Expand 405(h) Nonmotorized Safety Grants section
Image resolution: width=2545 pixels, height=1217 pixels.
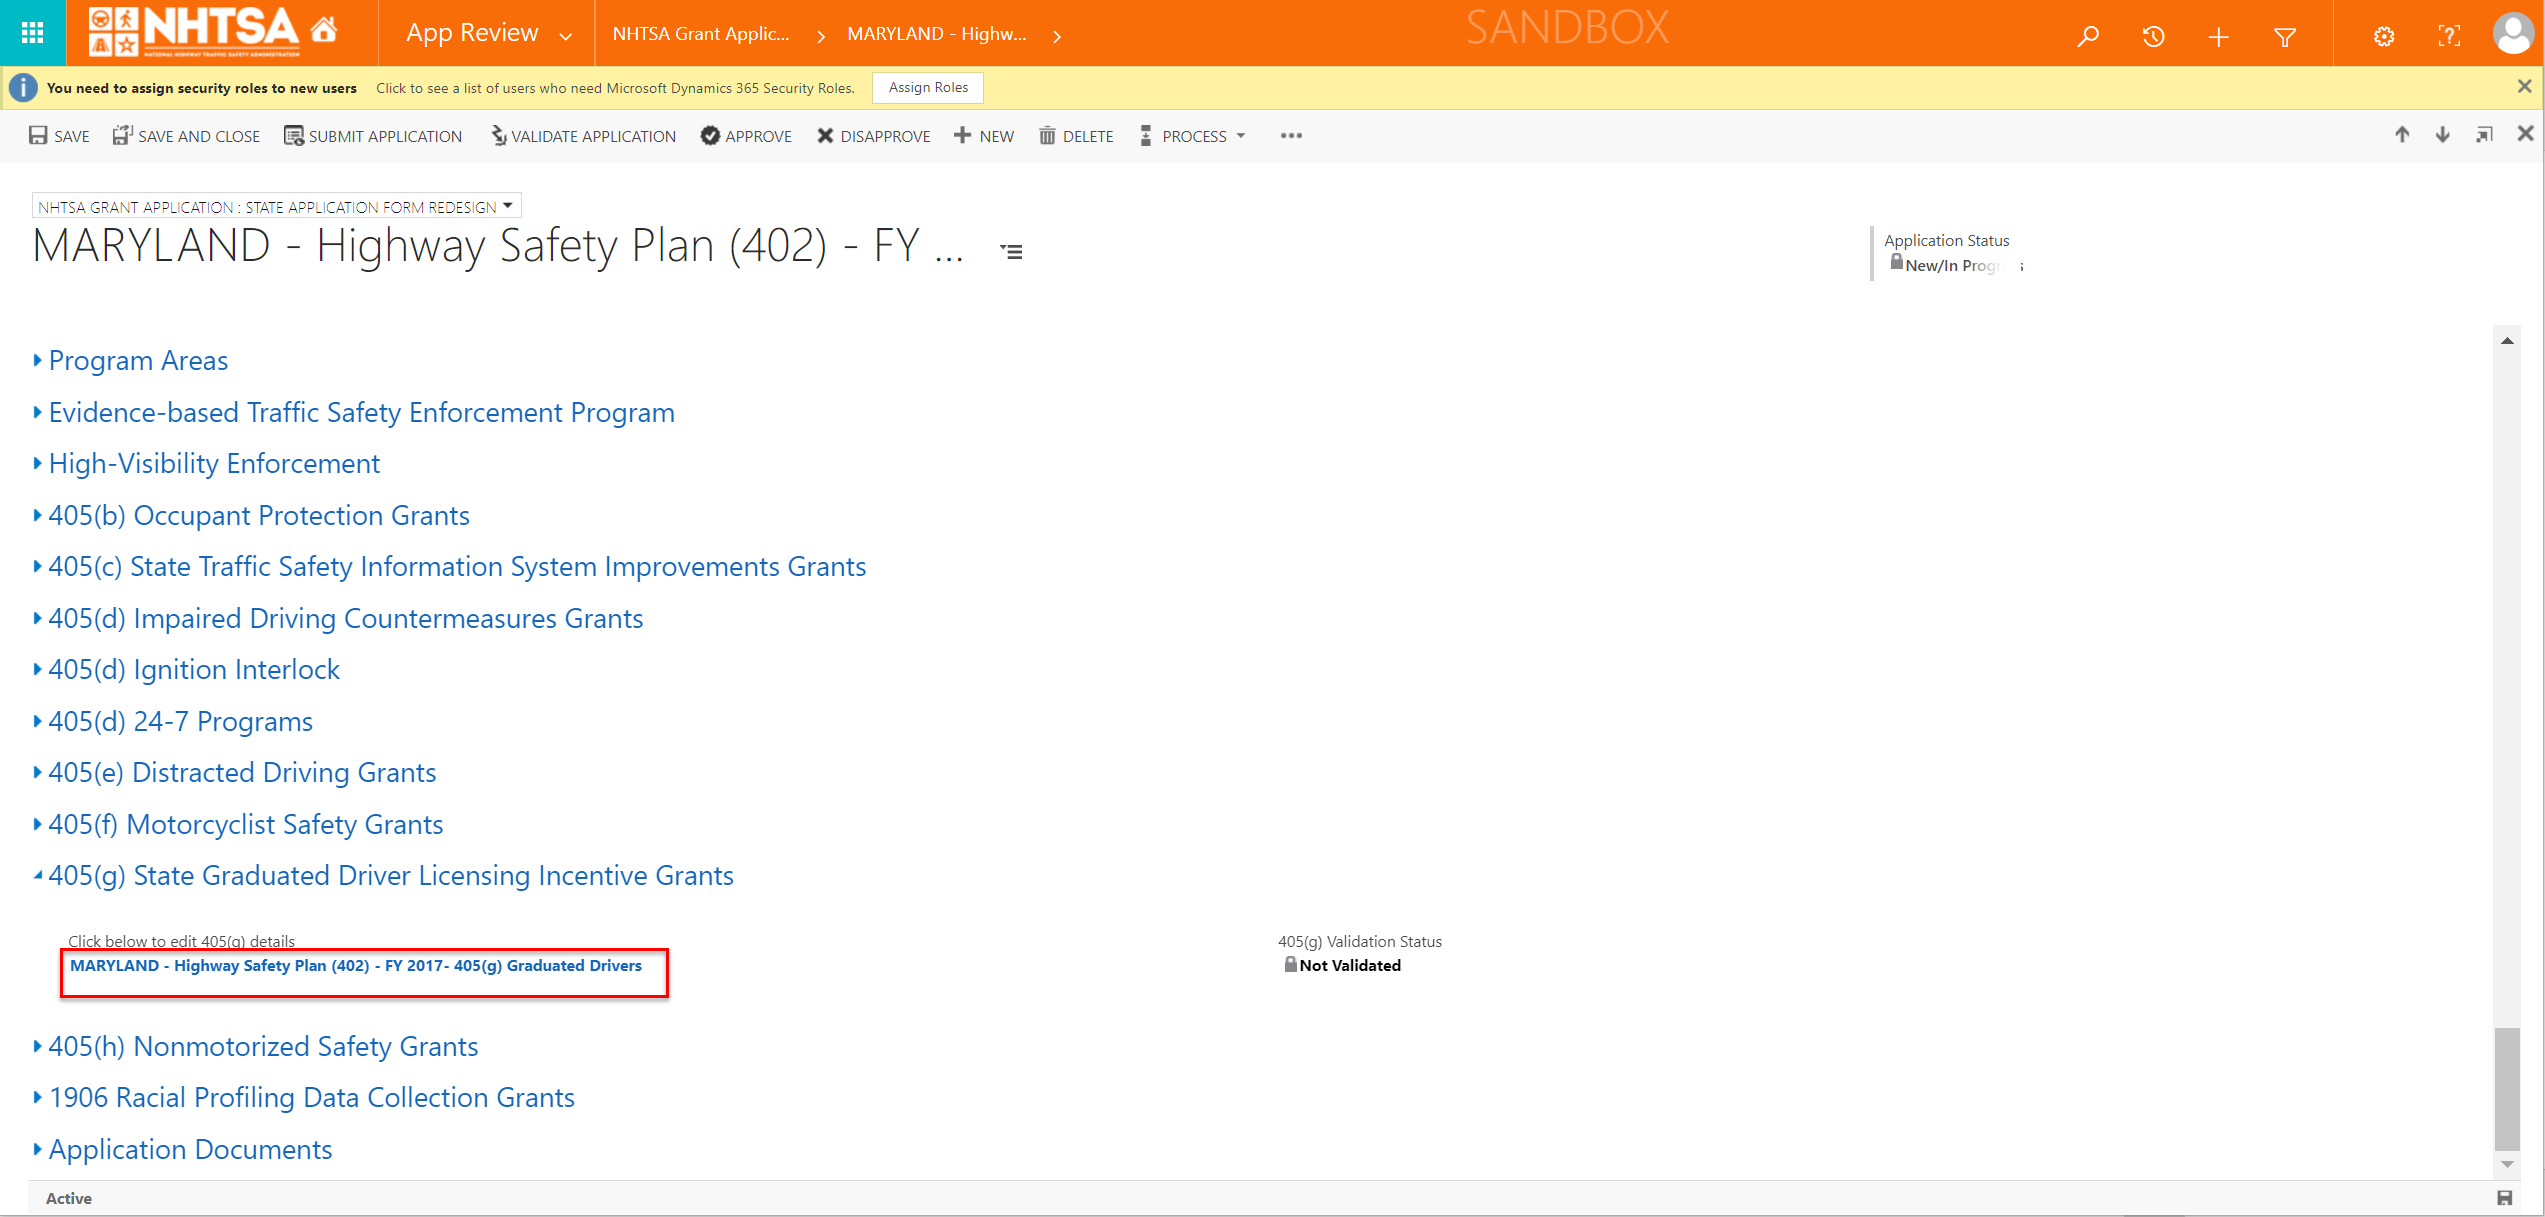coord(263,1047)
